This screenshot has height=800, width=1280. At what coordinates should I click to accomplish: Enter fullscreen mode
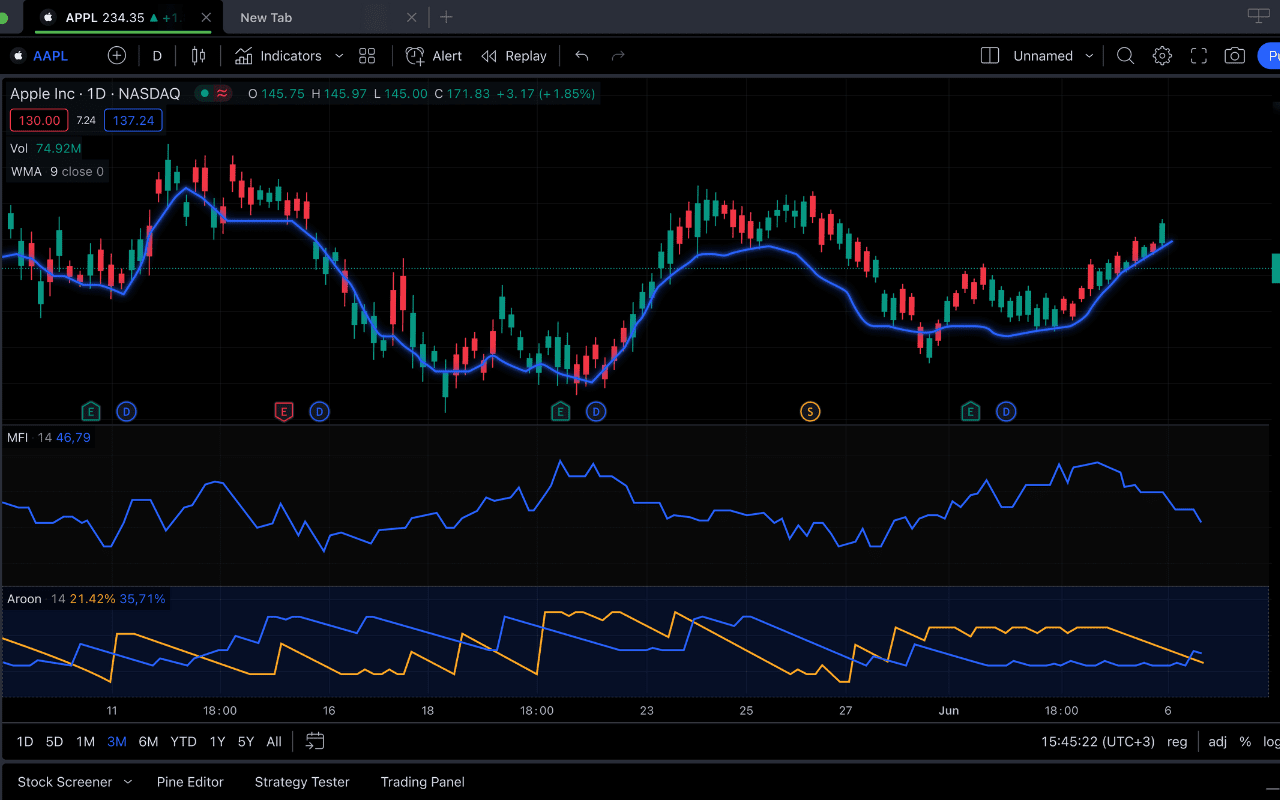click(1199, 56)
